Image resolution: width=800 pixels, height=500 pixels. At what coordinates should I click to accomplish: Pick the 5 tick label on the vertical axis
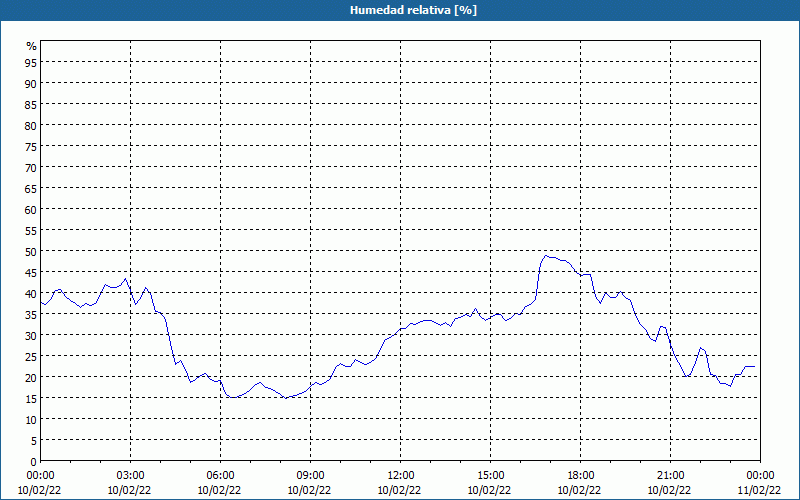tap(34, 441)
